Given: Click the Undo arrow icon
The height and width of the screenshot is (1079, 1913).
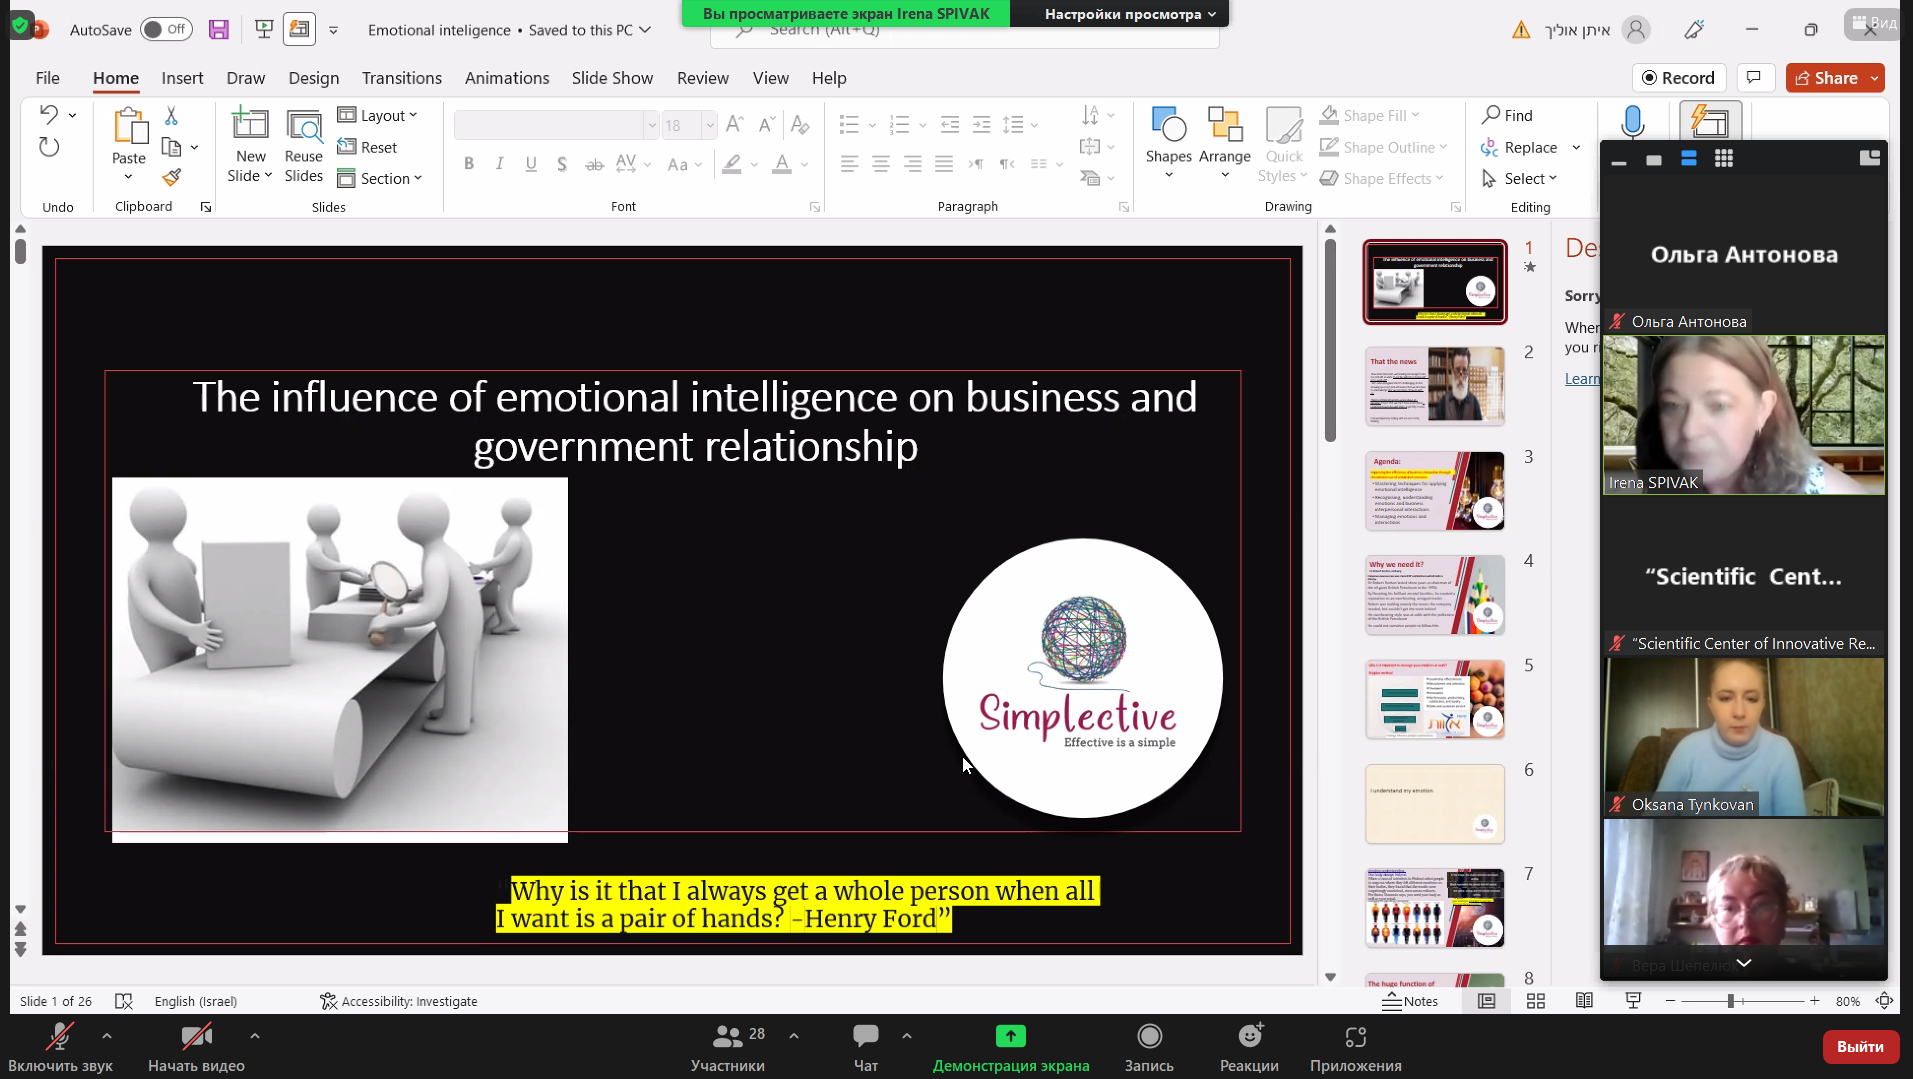Looking at the screenshot, I should 49,114.
